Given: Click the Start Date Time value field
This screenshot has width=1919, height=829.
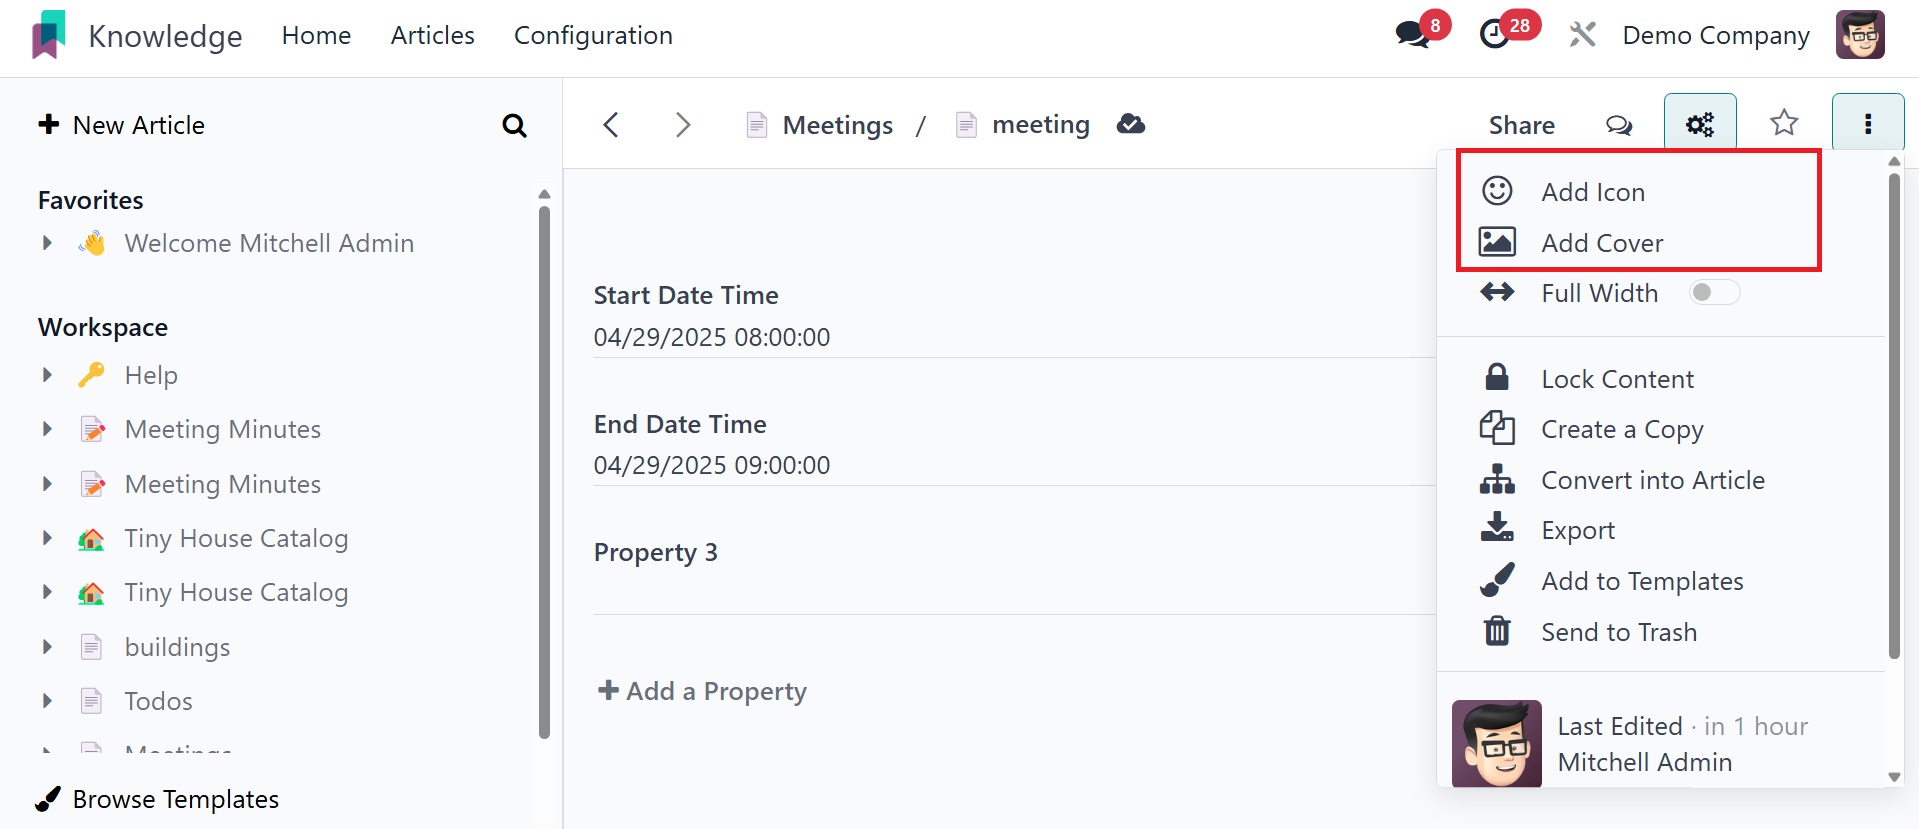Looking at the screenshot, I should click(712, 338).
